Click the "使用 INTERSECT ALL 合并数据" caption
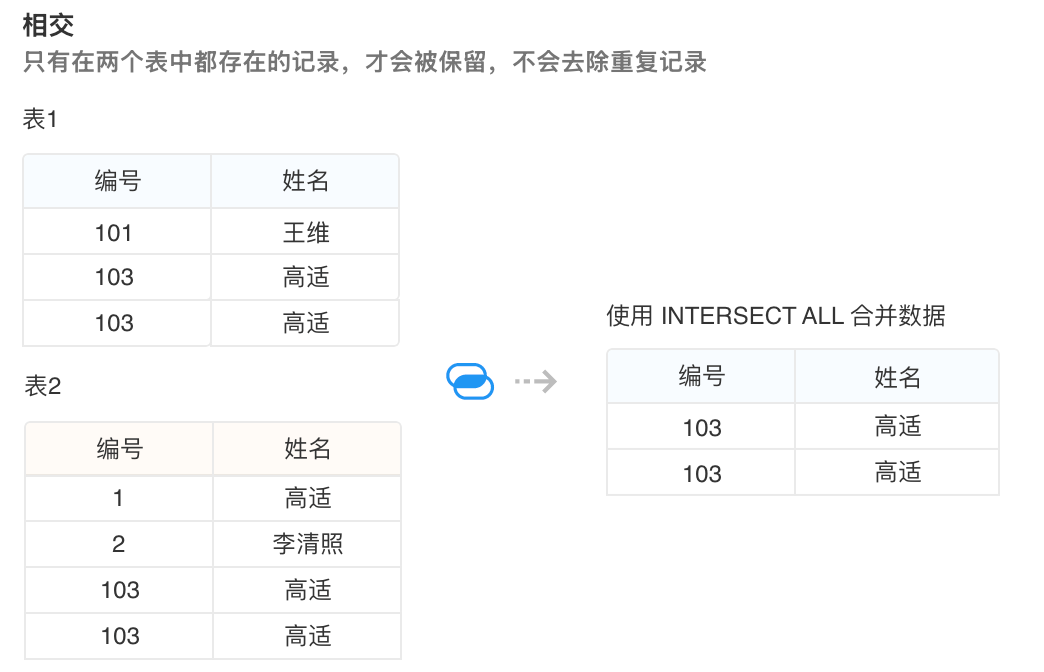This screenshot has height=672, width=1044. tap(775, 316)
